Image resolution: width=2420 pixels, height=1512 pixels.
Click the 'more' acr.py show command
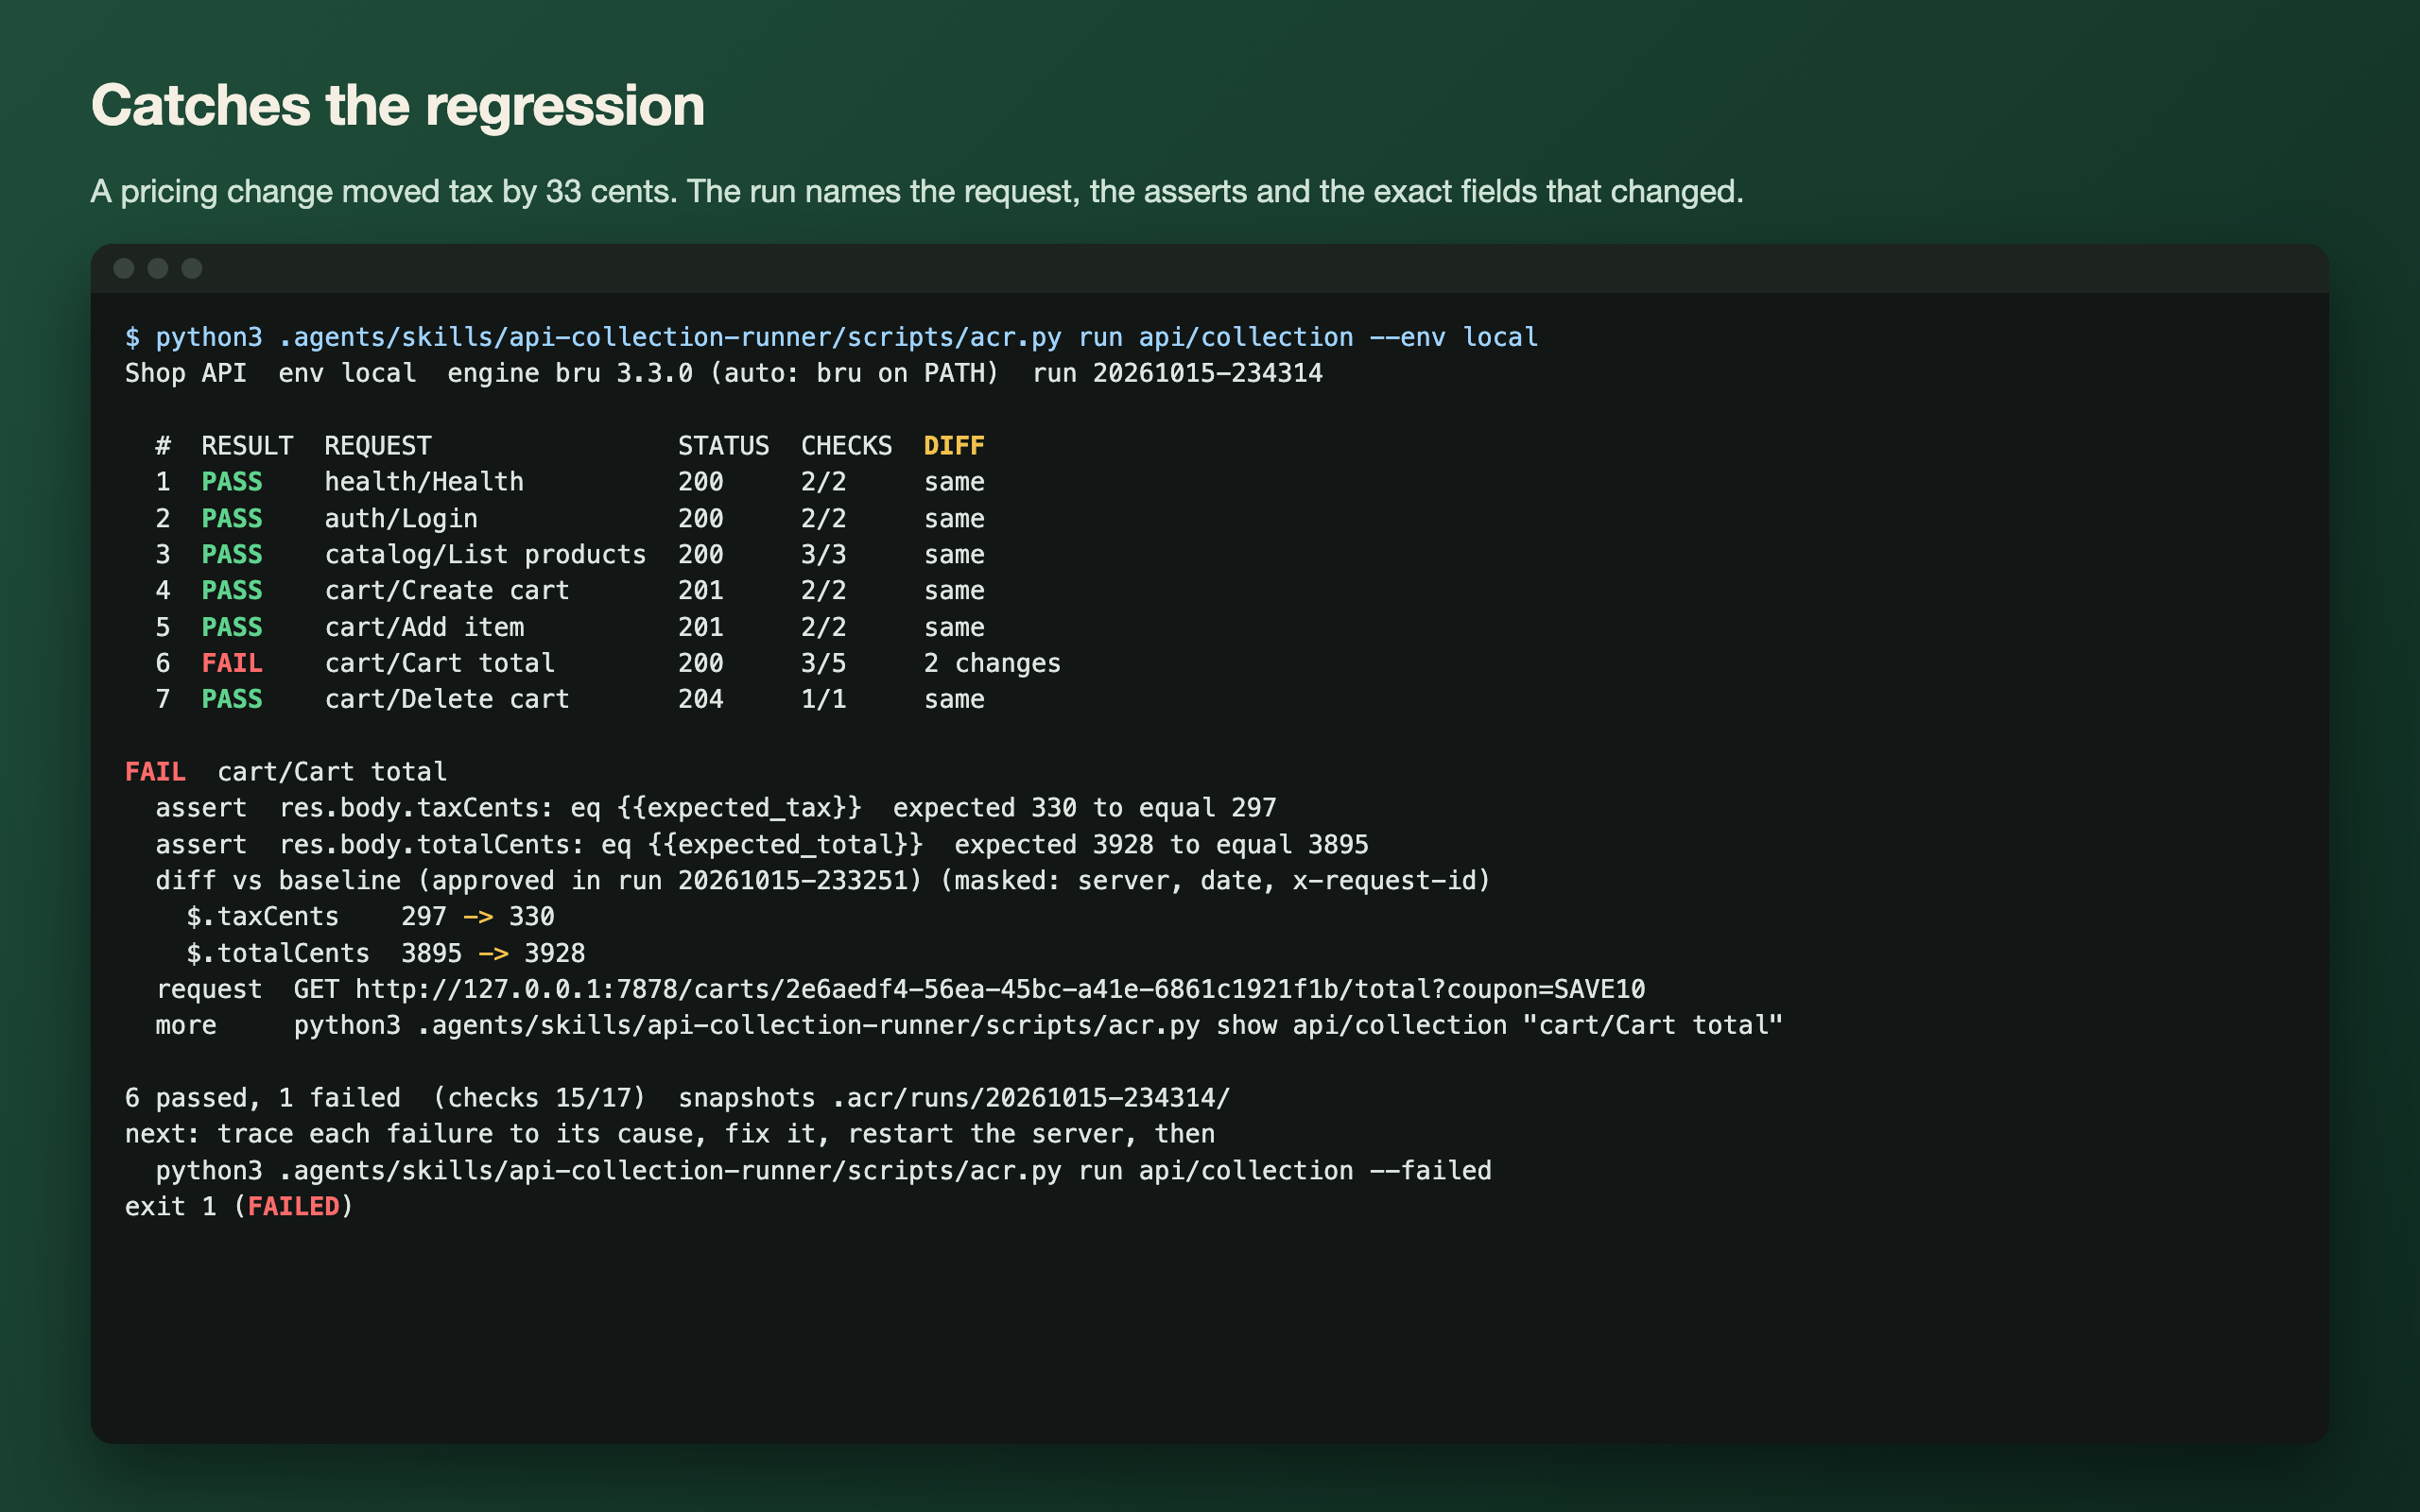pyautogui.click(x=1038, y=1025)
